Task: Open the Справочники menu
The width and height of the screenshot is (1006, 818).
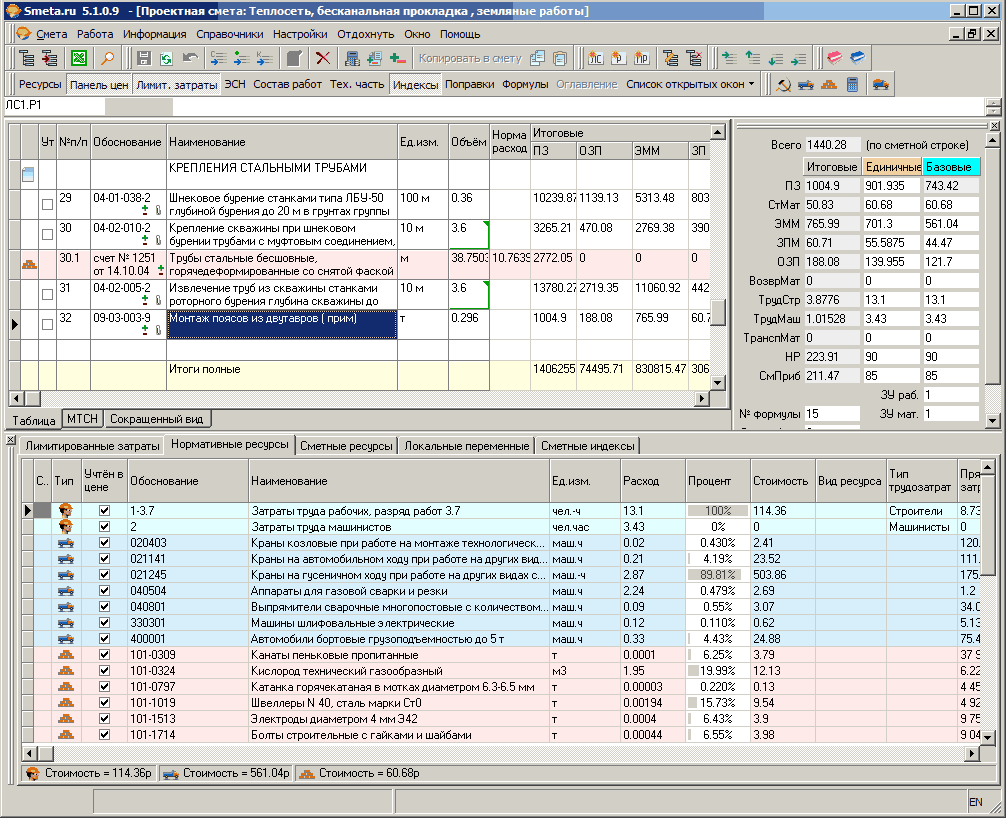Action: pos(230,34)
